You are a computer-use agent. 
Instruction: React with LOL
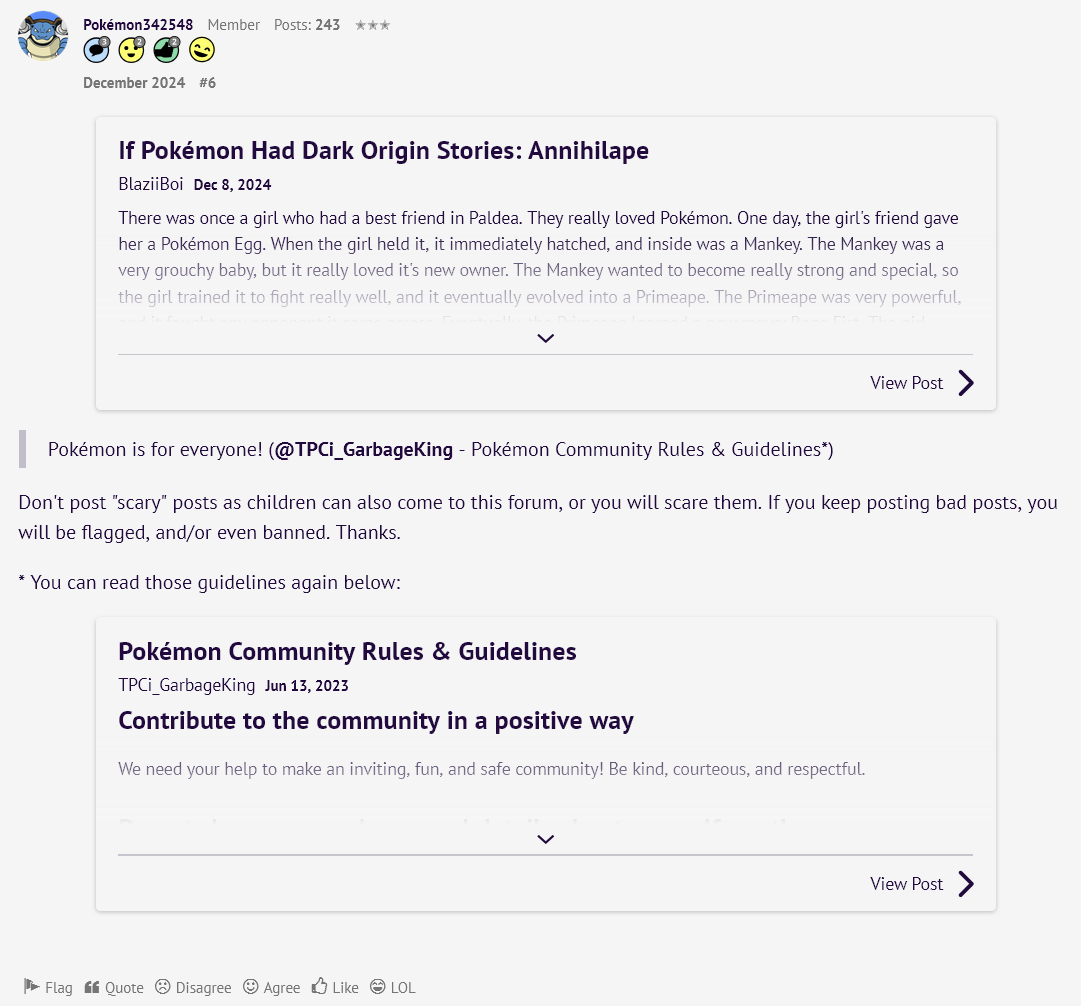click(x=393, y=987)
